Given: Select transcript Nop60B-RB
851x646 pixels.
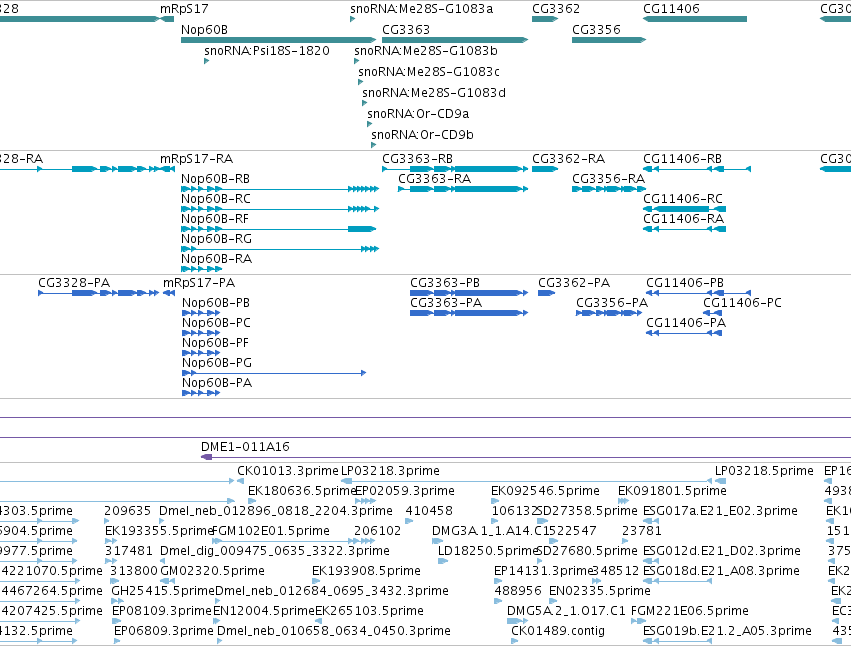Looking at the screenshot, I should point(280,189).
